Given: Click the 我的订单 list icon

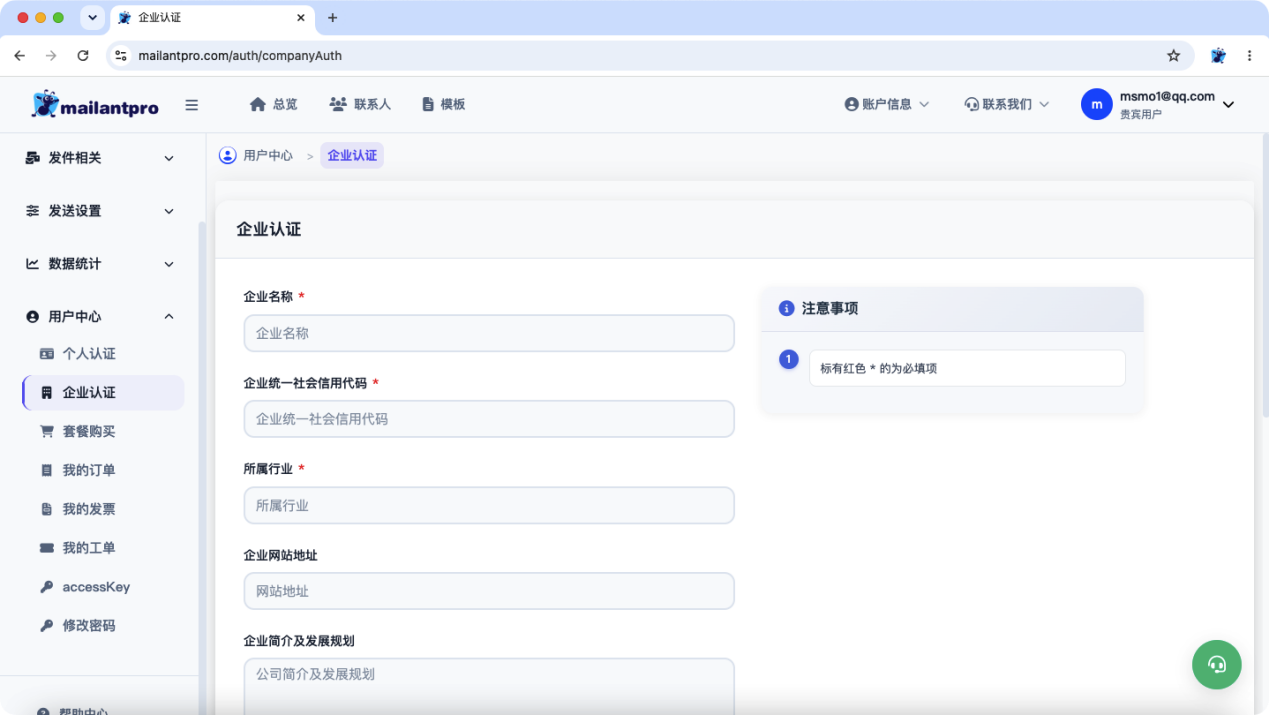Looking at the screenshot, I should [46, 470].
